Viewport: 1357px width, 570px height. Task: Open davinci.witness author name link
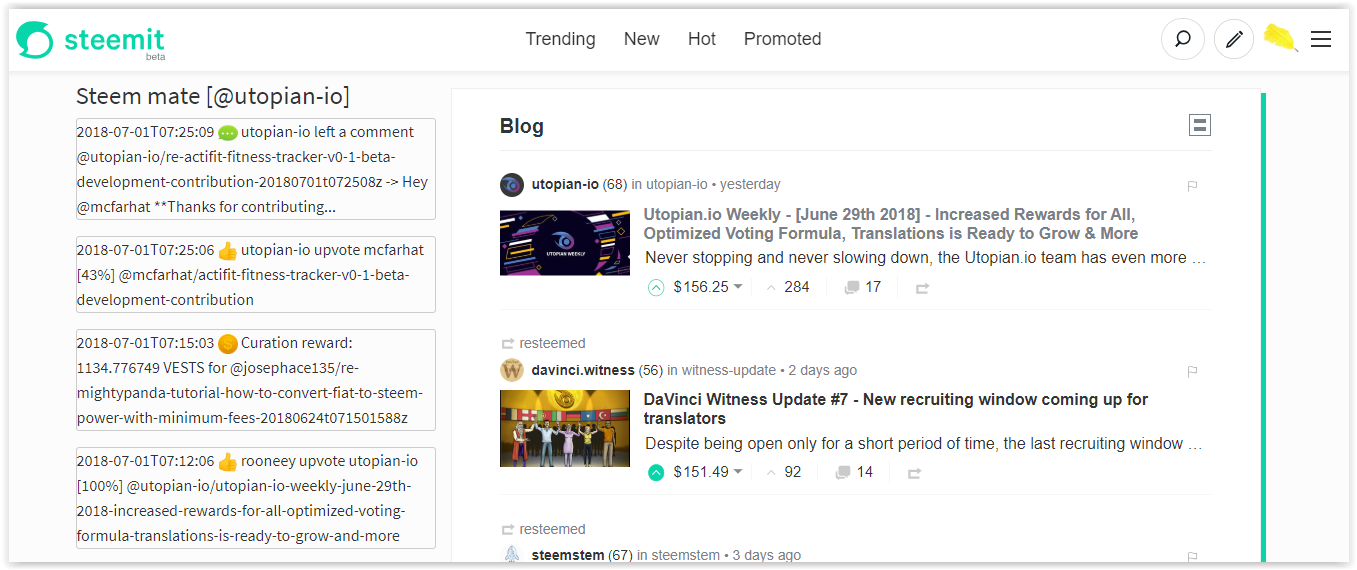[583, 370]
